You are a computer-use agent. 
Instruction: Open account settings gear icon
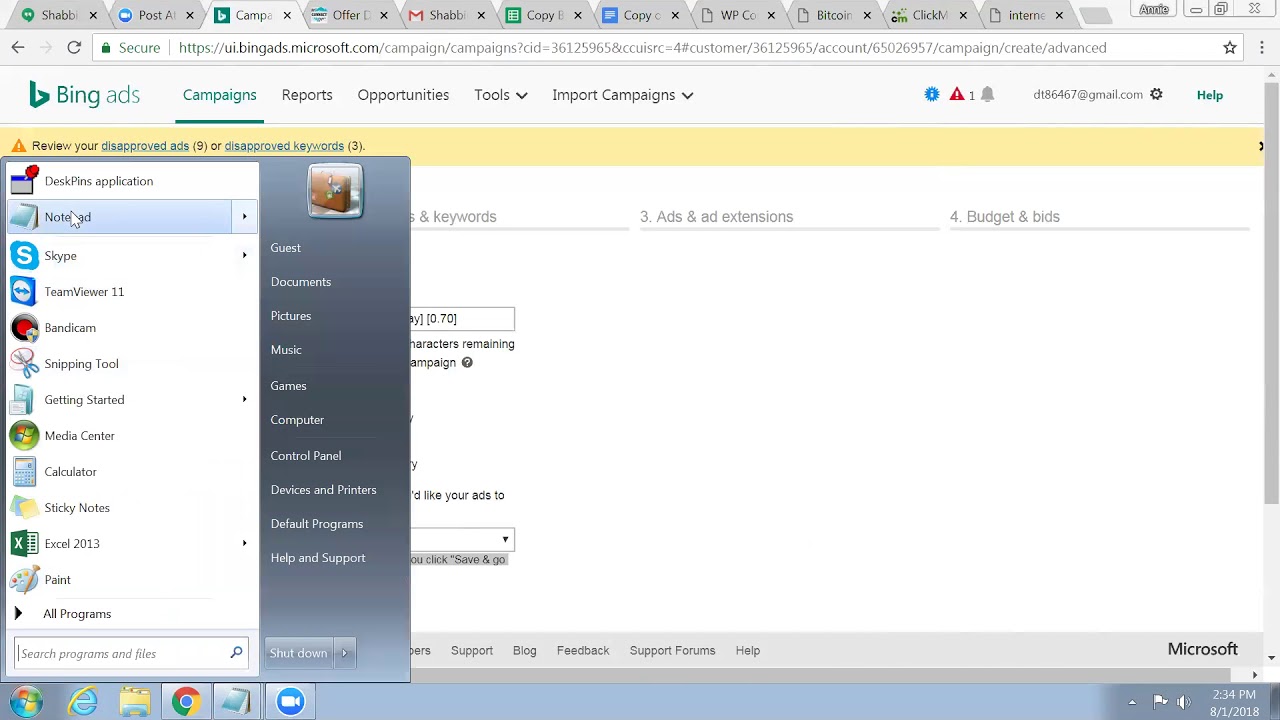(1156, 94)
